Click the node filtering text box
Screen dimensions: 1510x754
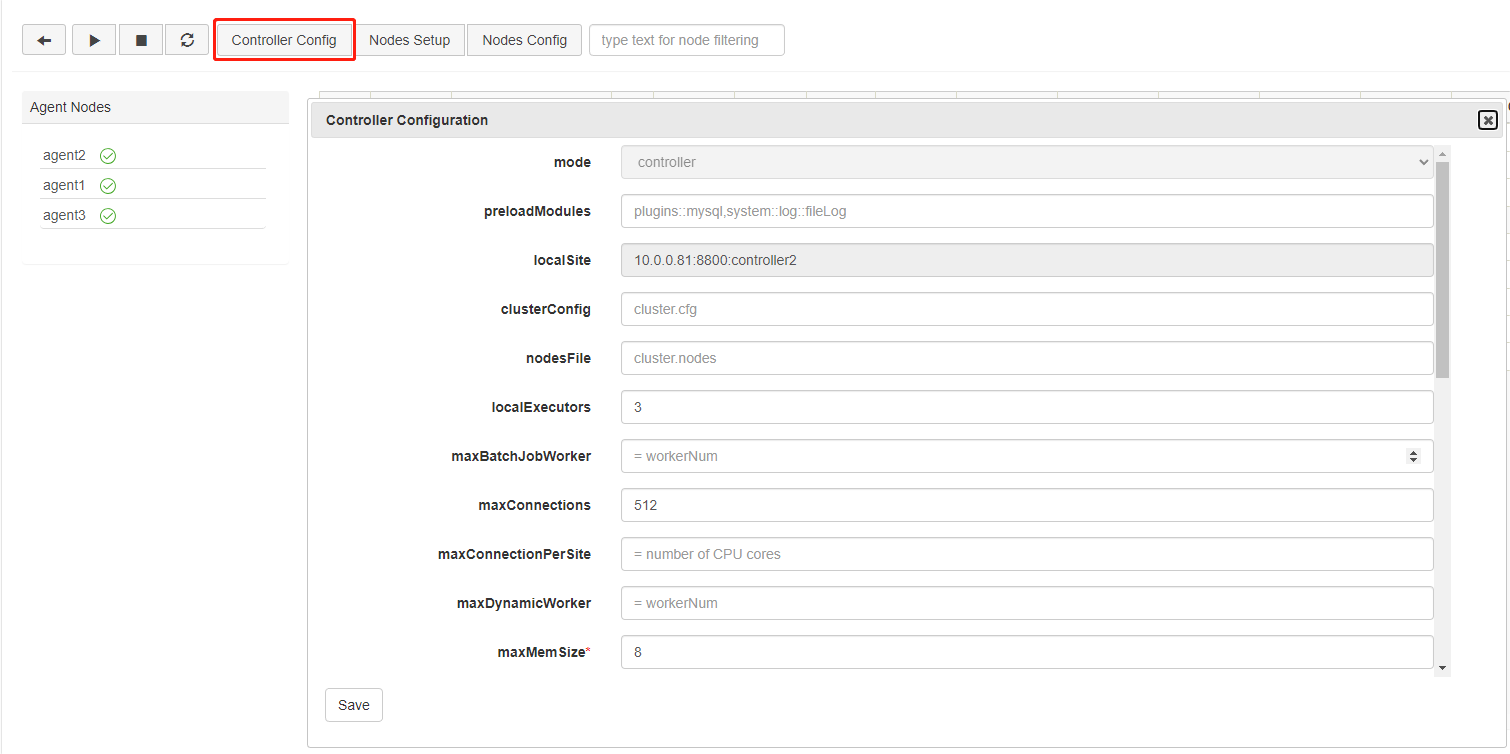pyautogui.click(x=686, y=40)
